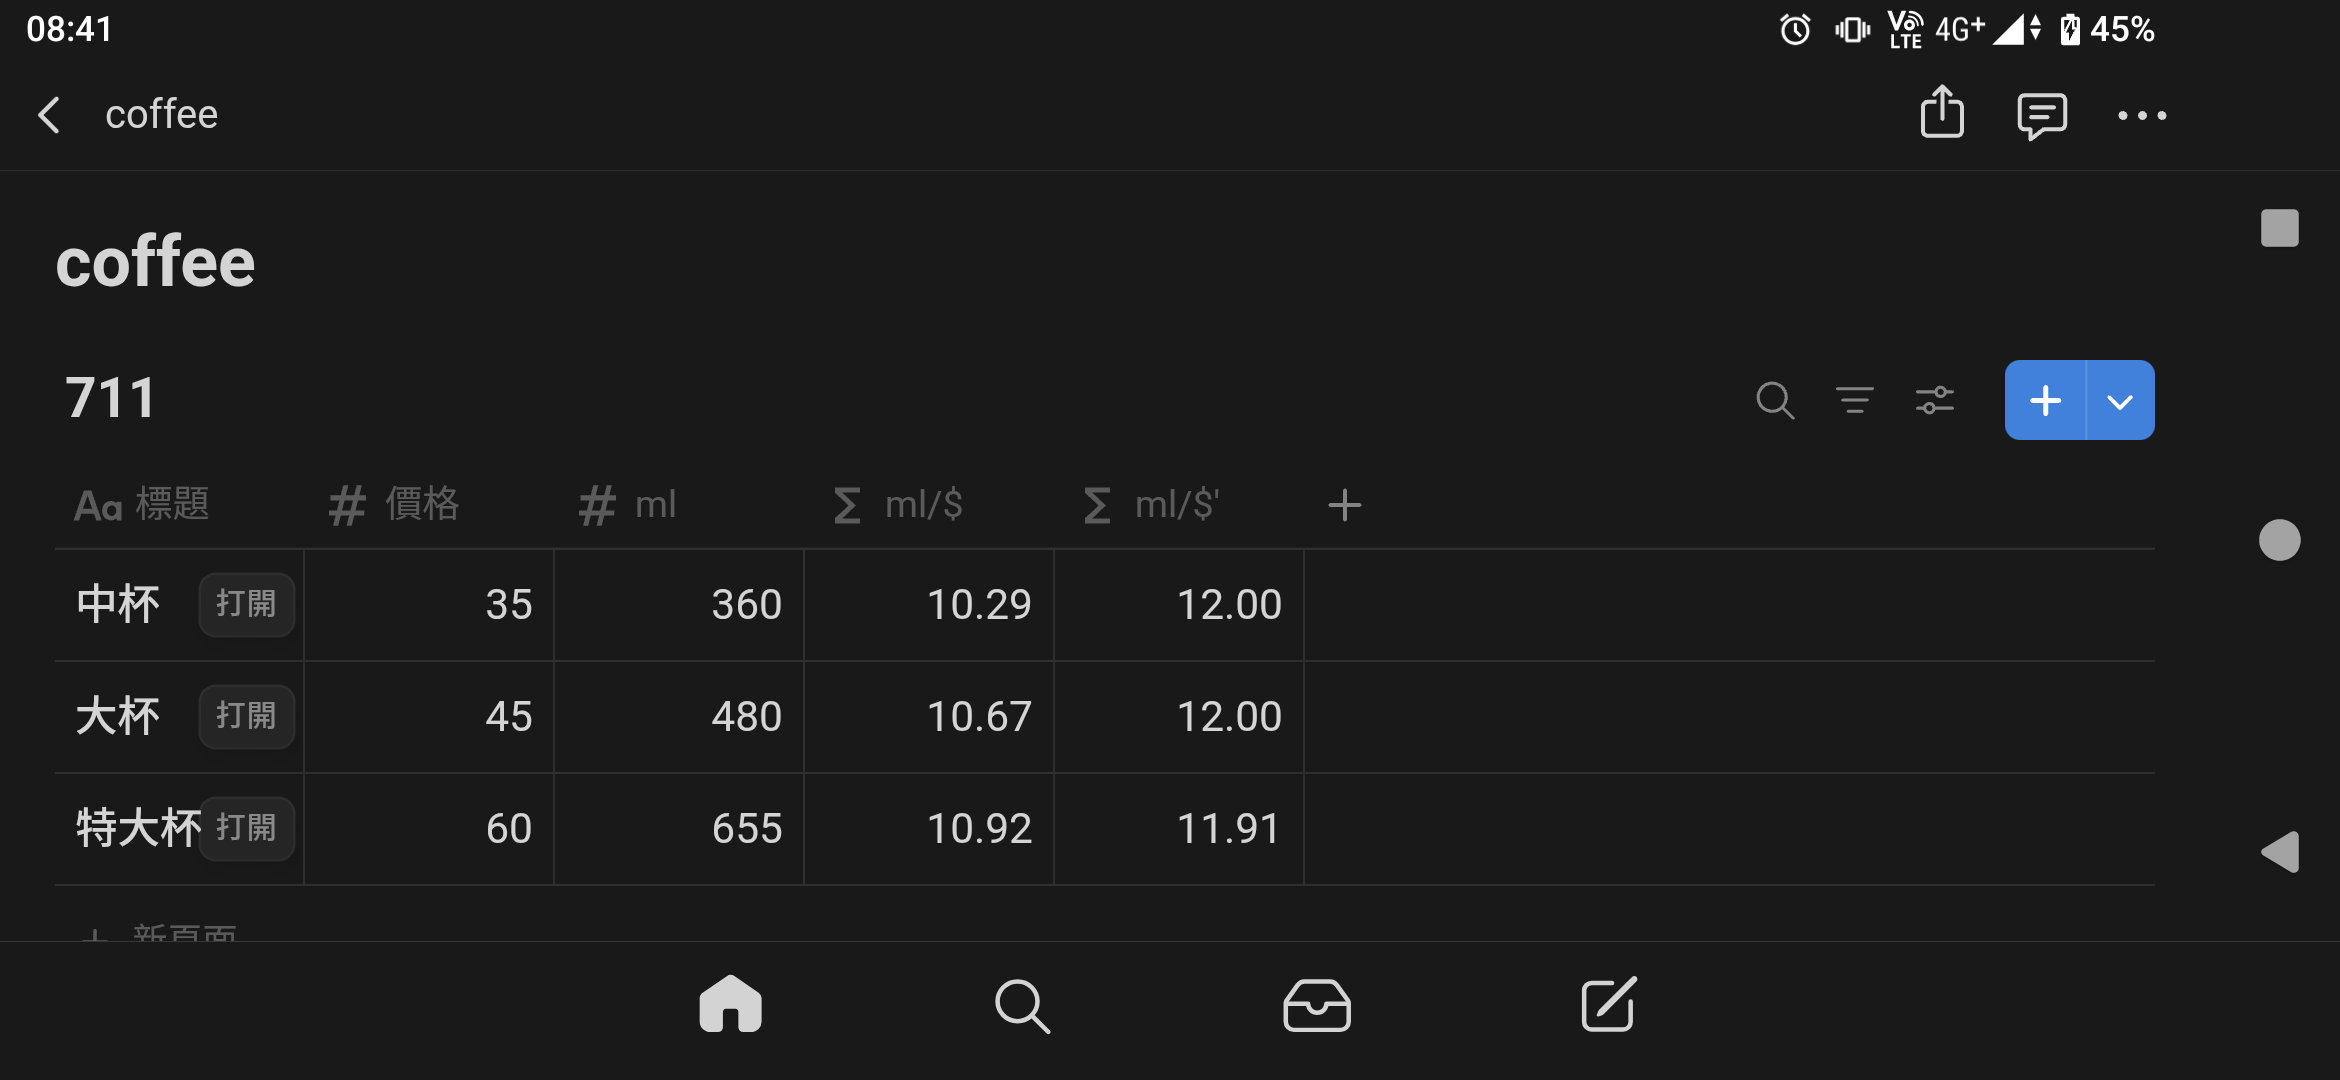
Task: Go to Home tab in bottom bar
Action: pyautogui.click(x=731, y=1004)
